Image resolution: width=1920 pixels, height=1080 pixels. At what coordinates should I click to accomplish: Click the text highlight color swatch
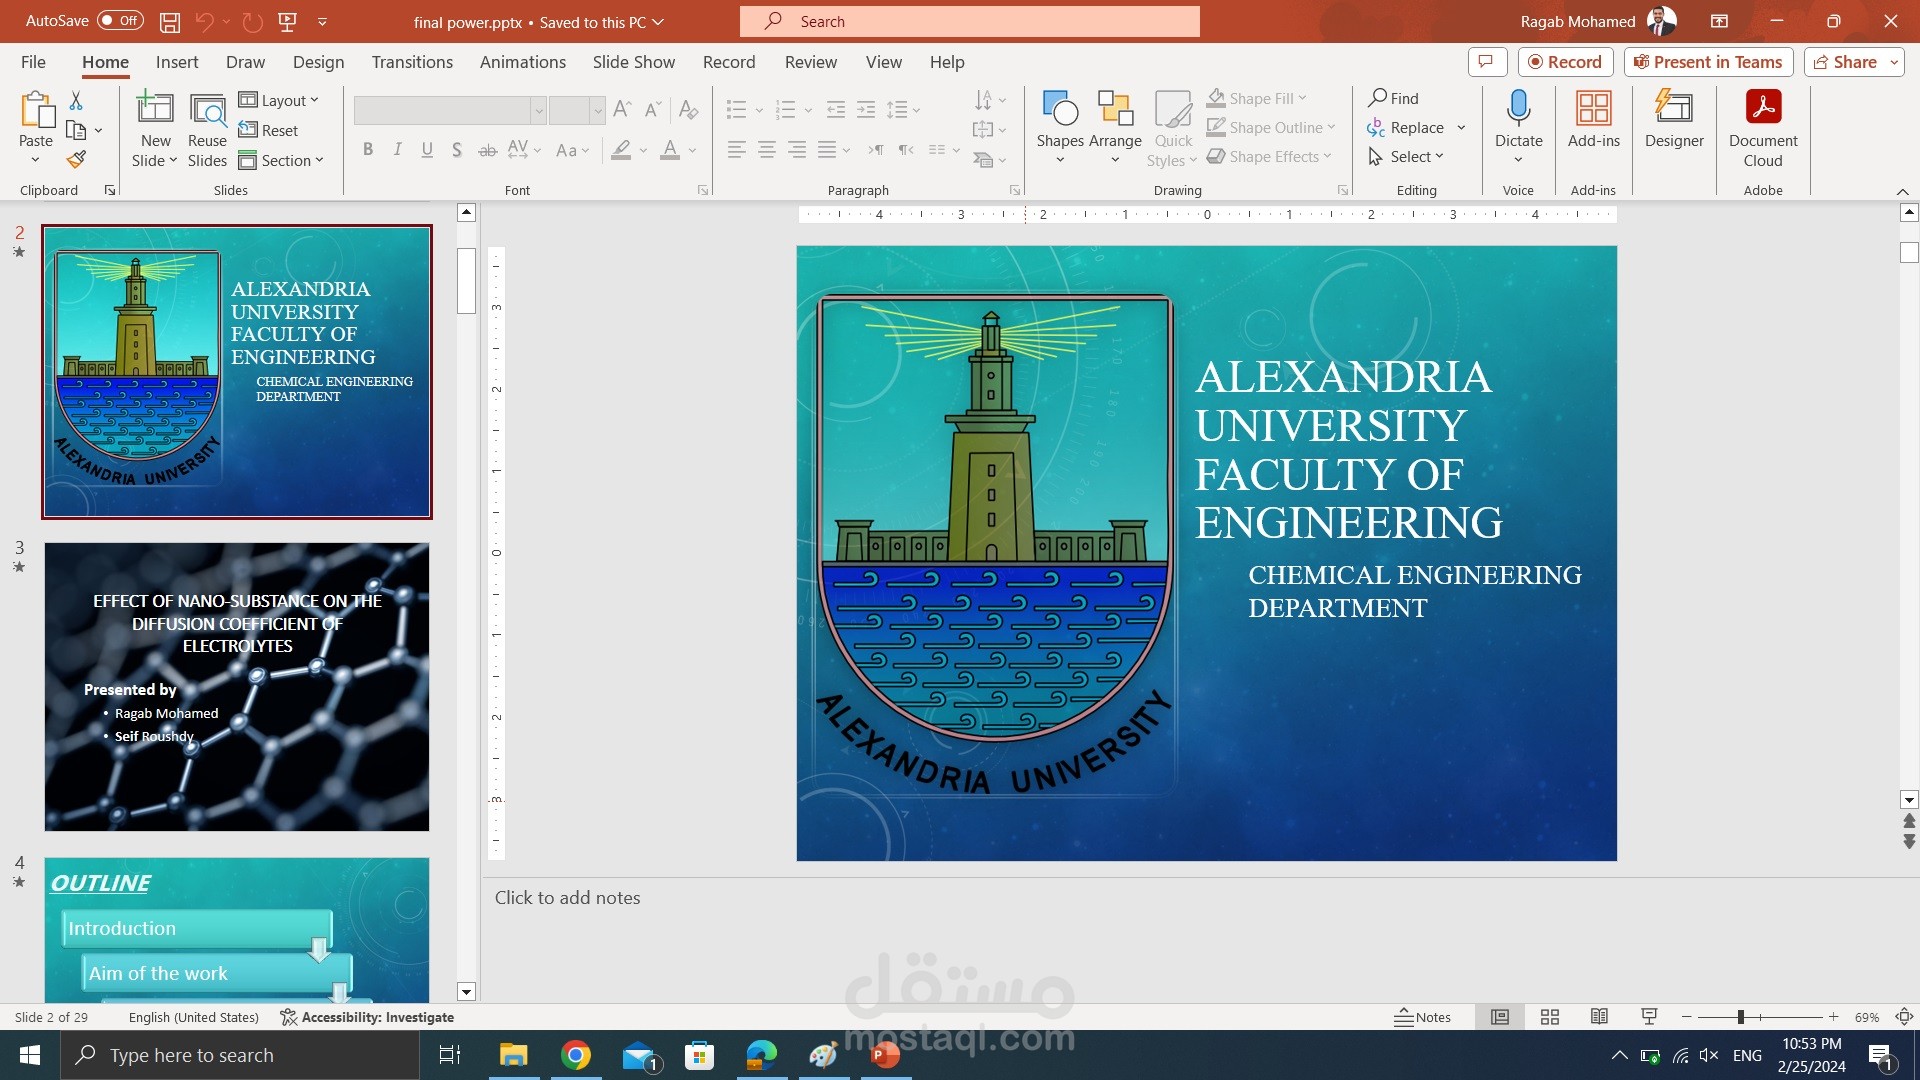[x=622, y=150]
